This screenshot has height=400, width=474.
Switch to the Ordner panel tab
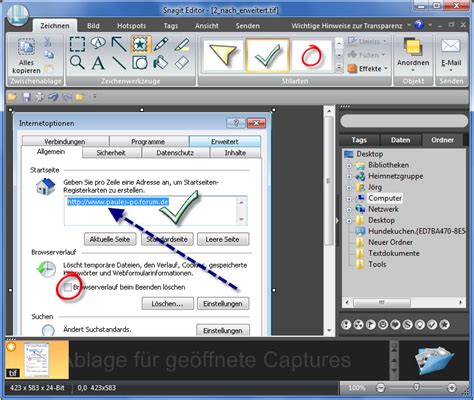click(x=442, y=140)
